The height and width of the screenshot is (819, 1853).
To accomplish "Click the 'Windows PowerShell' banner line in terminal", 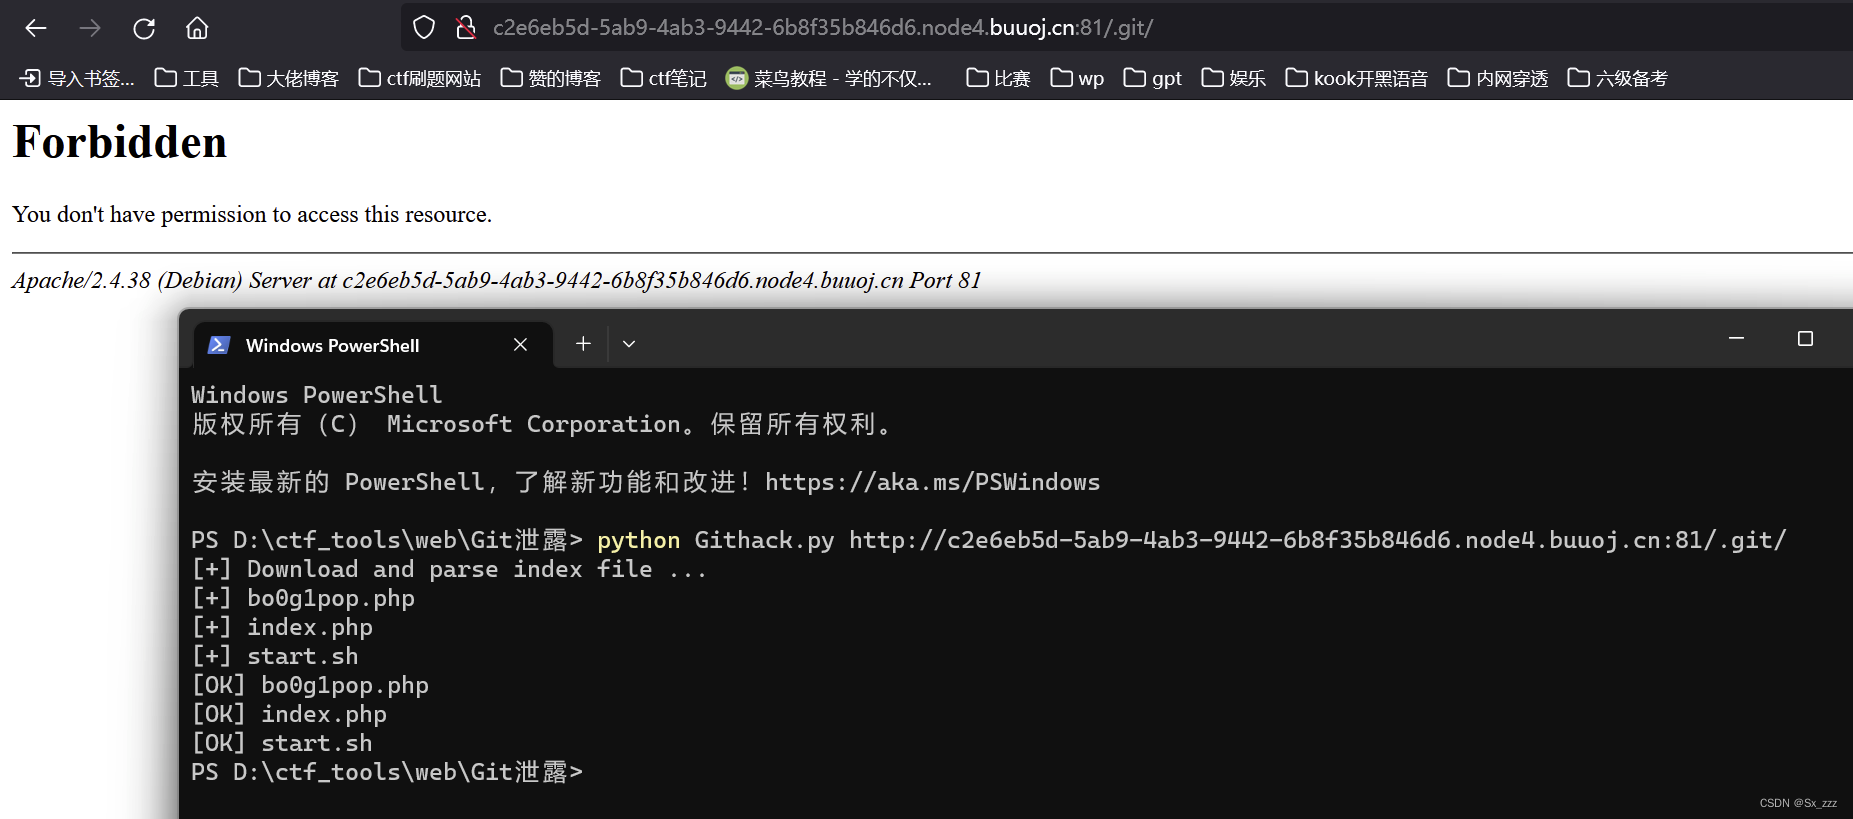I will point(316,395).
